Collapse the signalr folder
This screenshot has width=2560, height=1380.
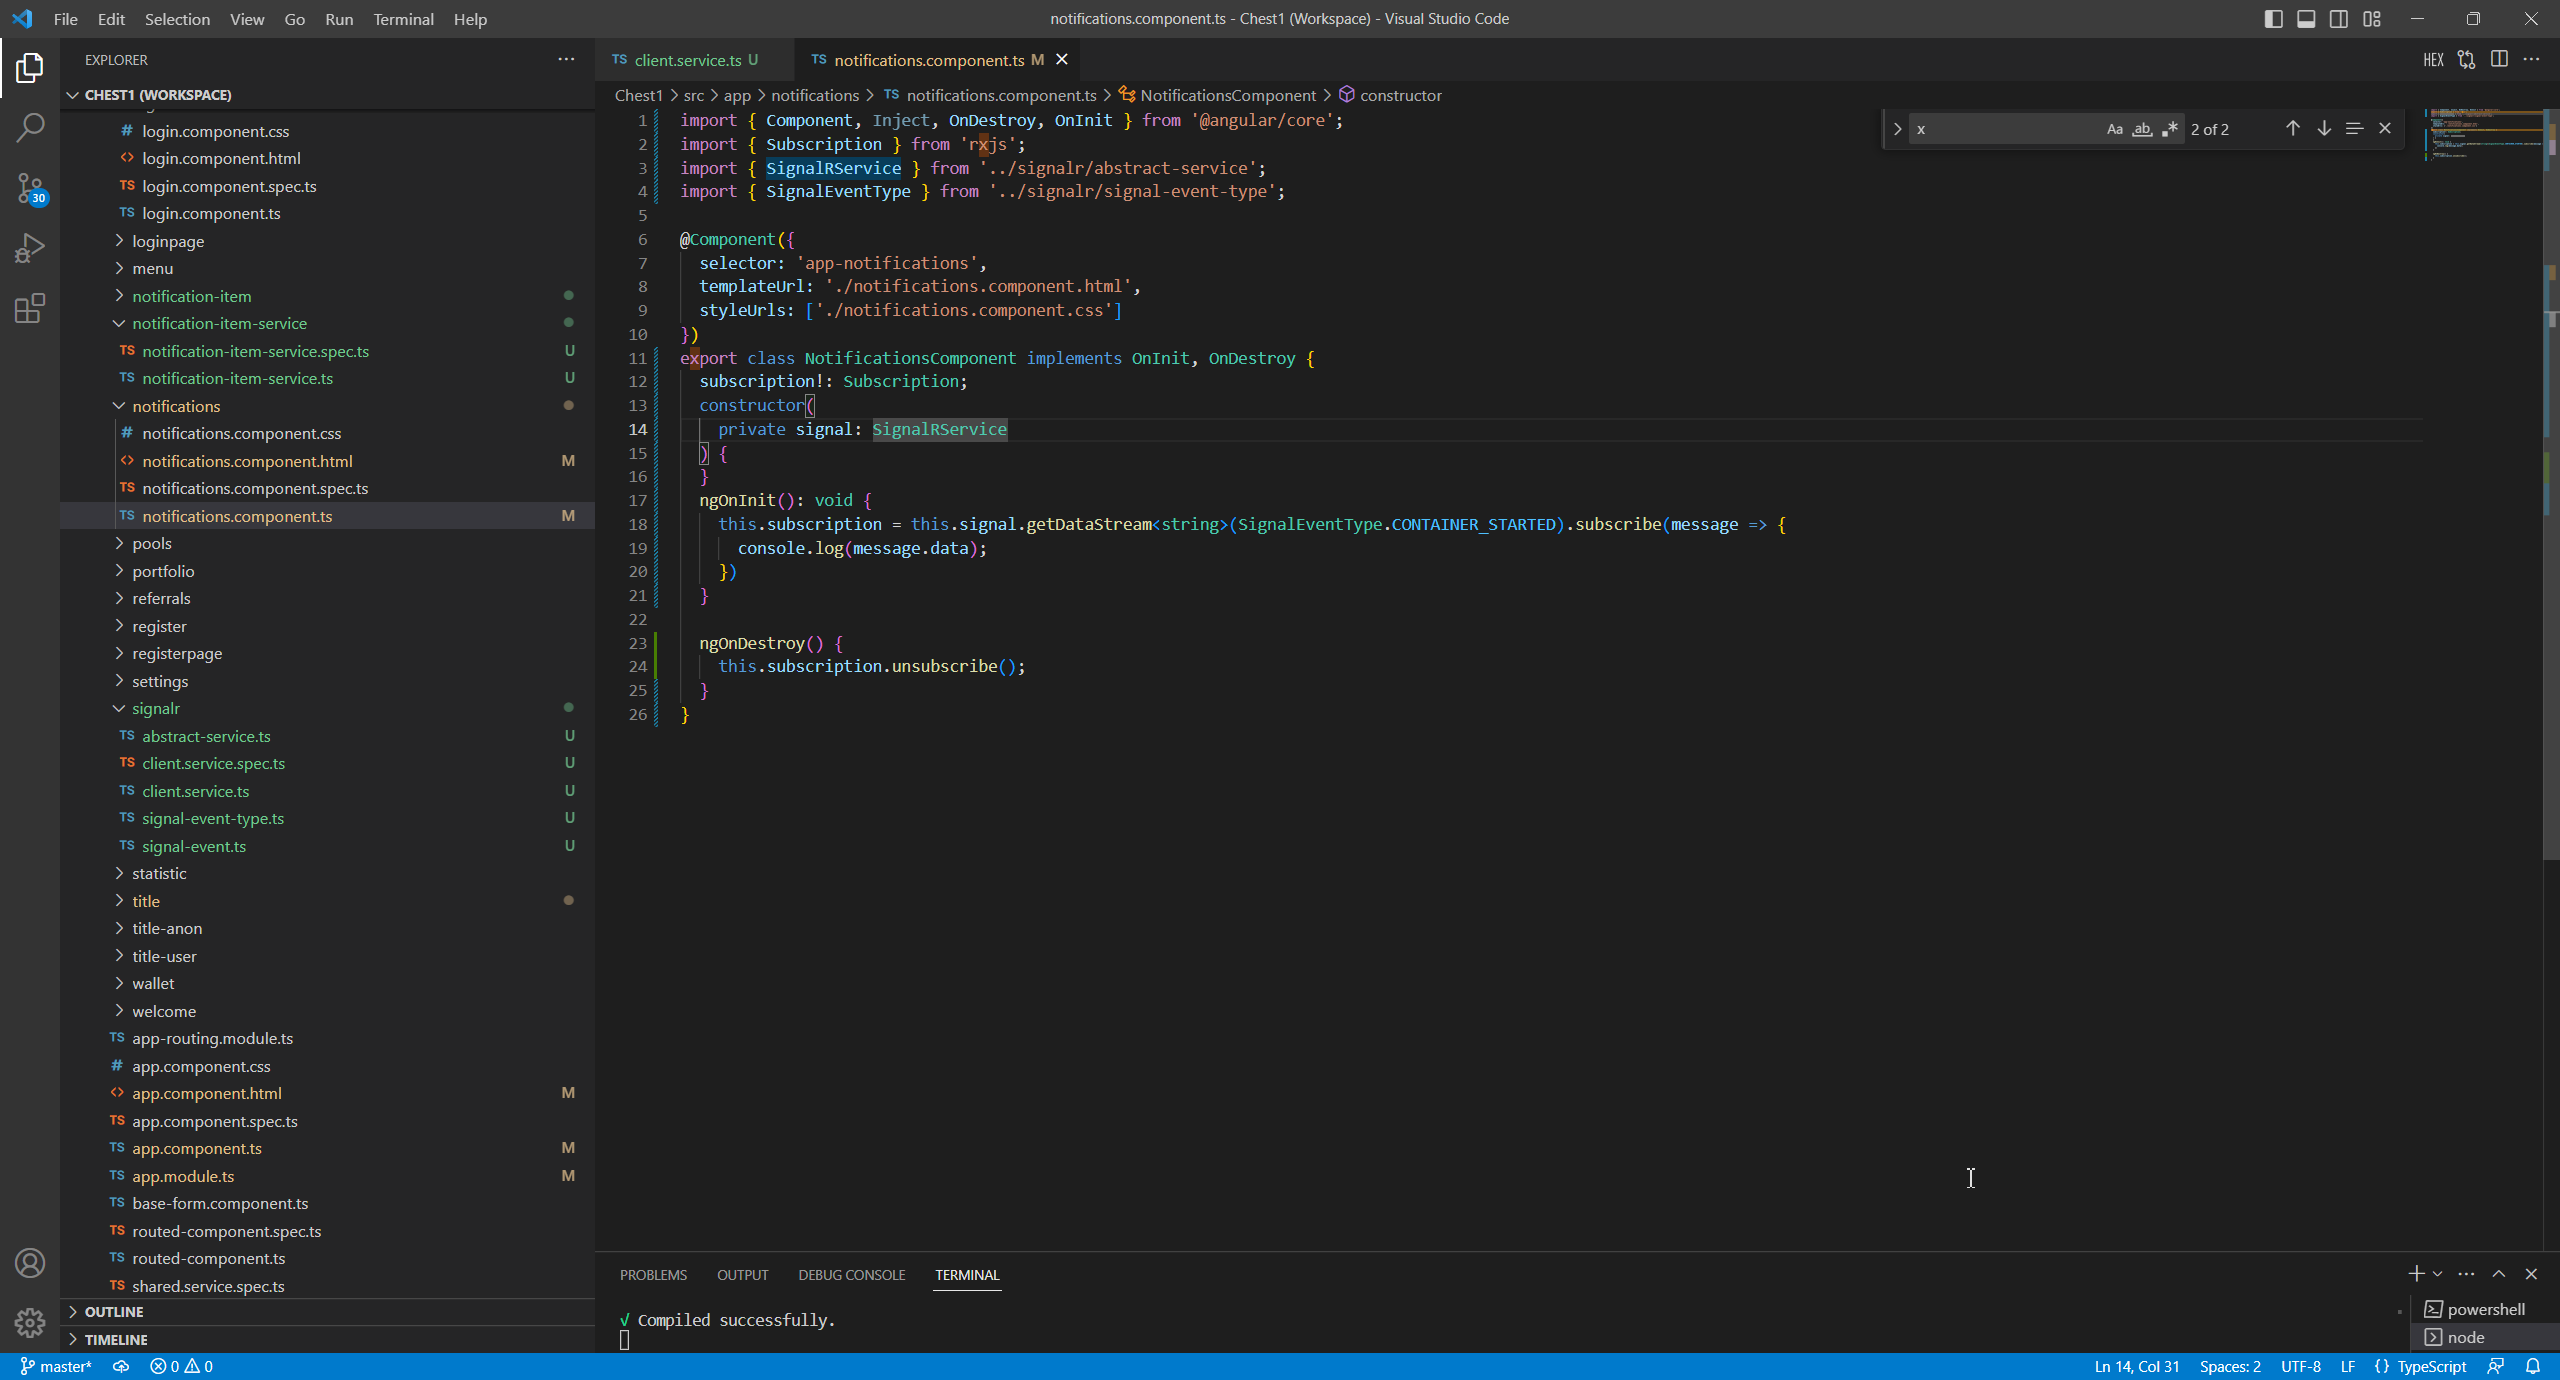click(156, 708)
